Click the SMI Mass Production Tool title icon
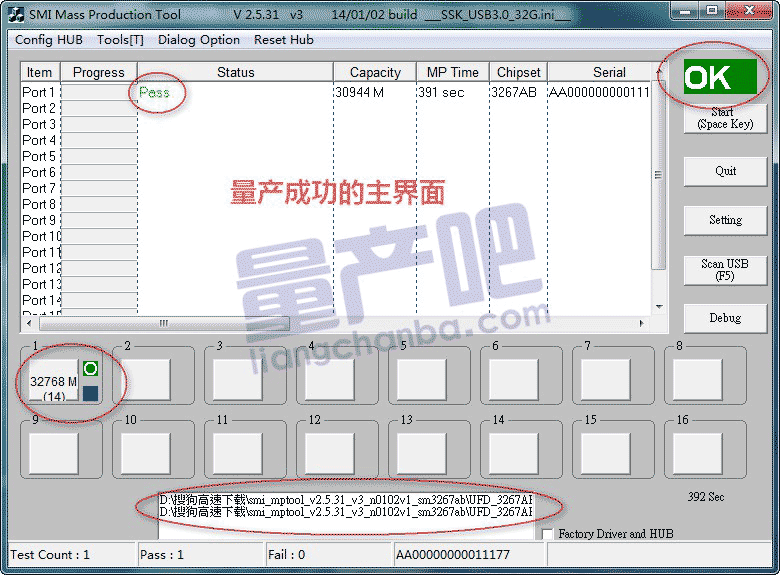The image size is (780, 575). pyautogui.click(x=16, y=14)
